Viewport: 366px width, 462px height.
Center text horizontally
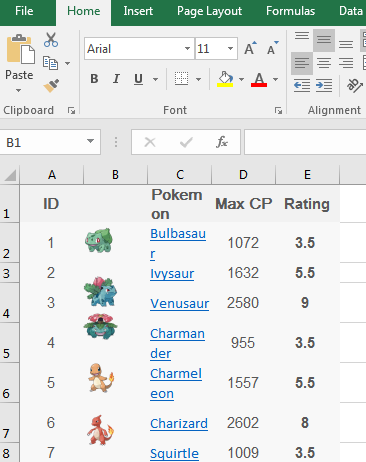(324, 63)
